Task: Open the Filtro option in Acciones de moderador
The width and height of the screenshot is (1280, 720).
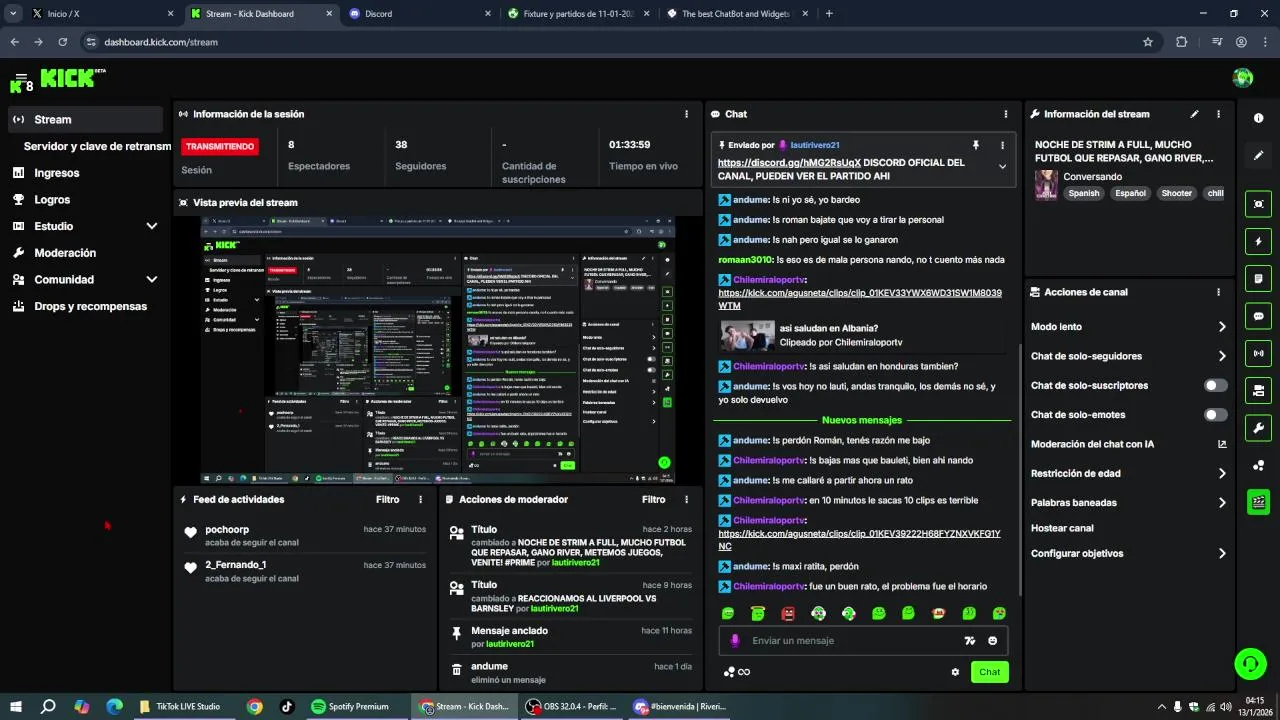Action: 654,499
